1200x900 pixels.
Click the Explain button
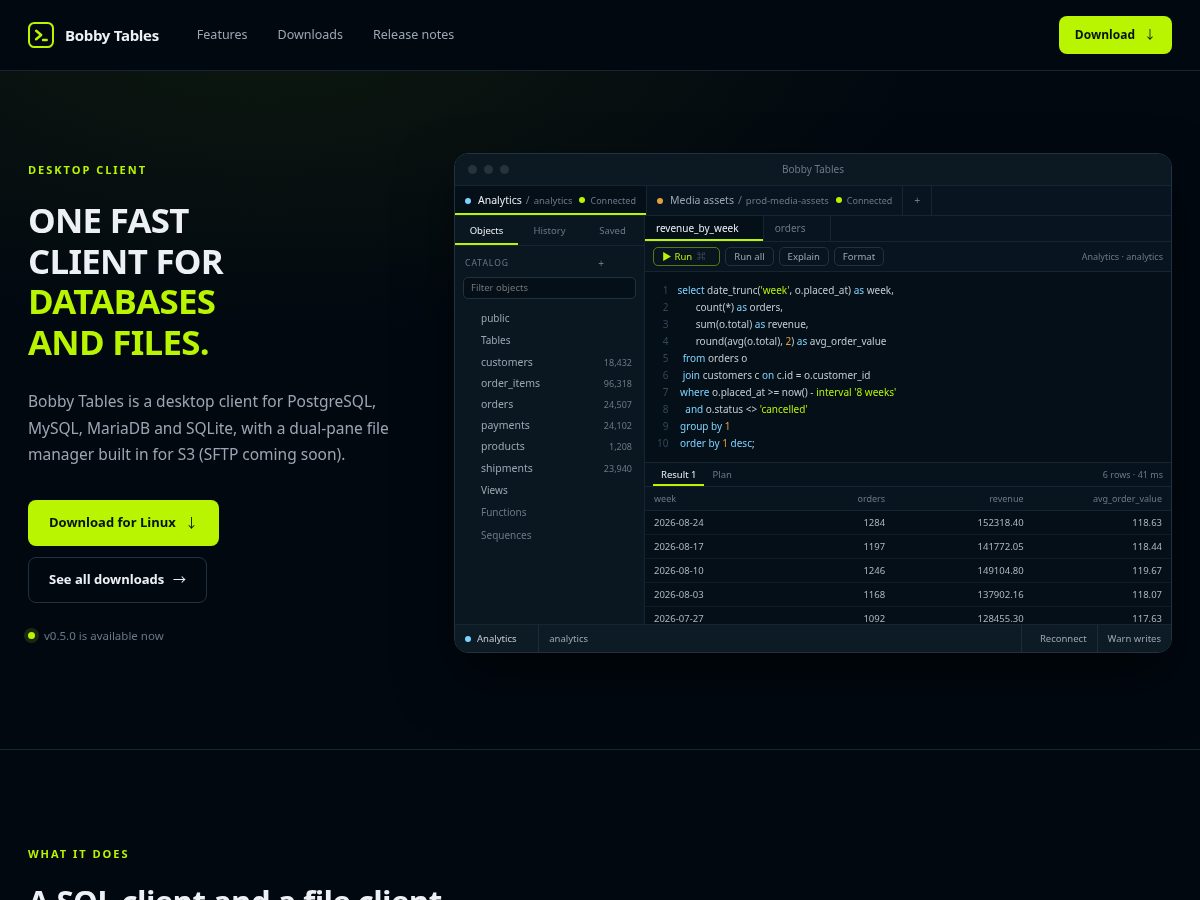coord(803,257)
